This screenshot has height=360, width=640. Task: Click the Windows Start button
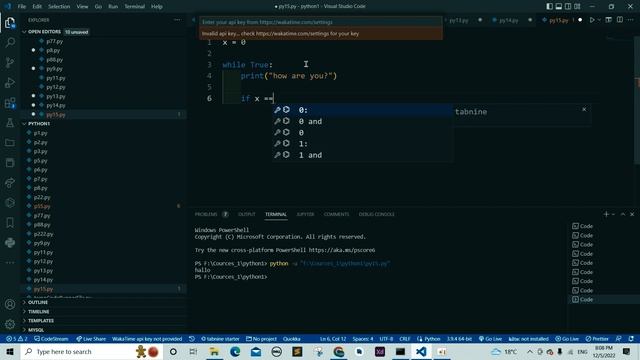click(10, 351)
